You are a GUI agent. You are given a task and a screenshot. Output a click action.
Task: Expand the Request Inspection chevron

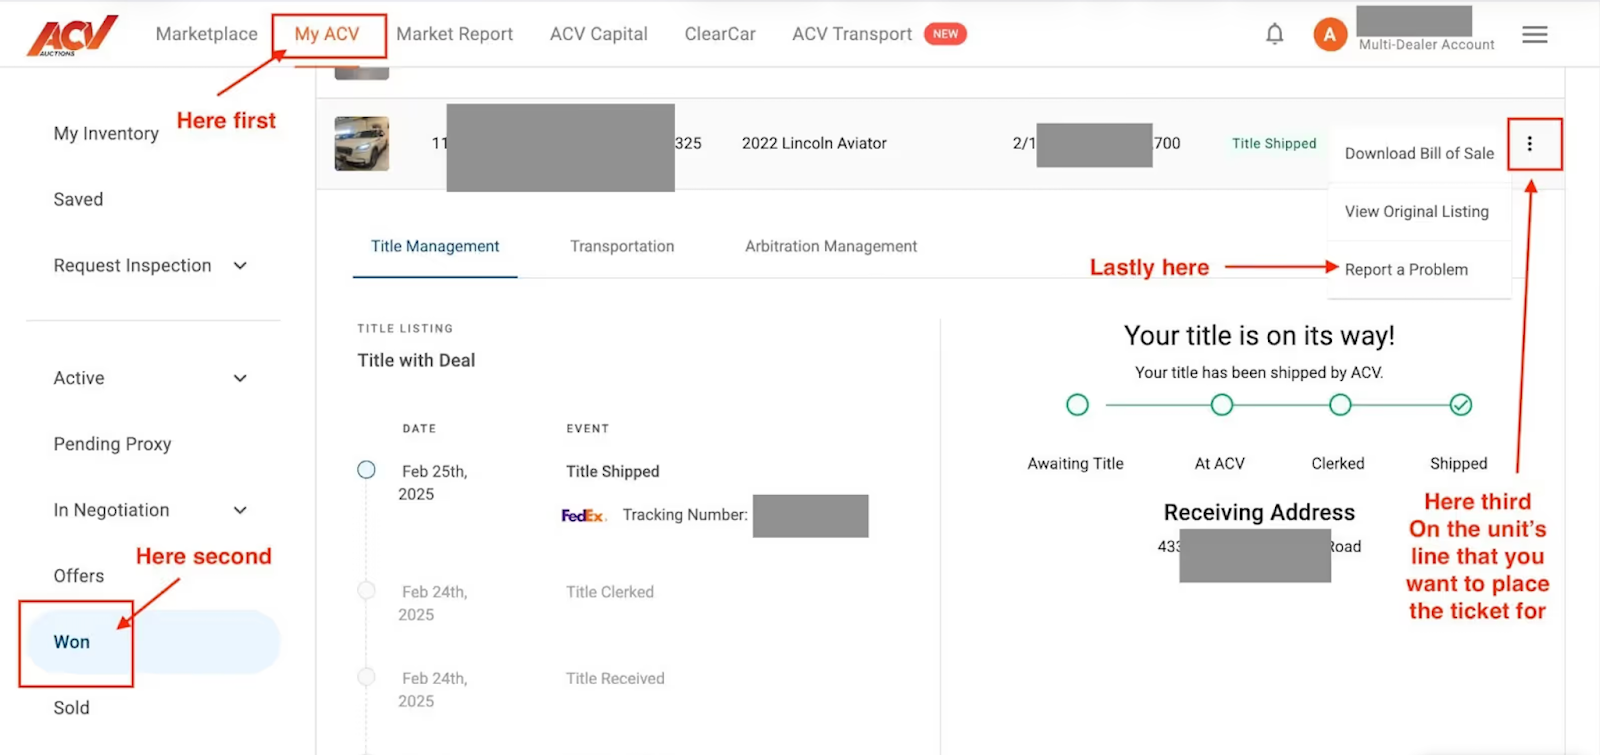pyautogui.click(x=240, y=265)
